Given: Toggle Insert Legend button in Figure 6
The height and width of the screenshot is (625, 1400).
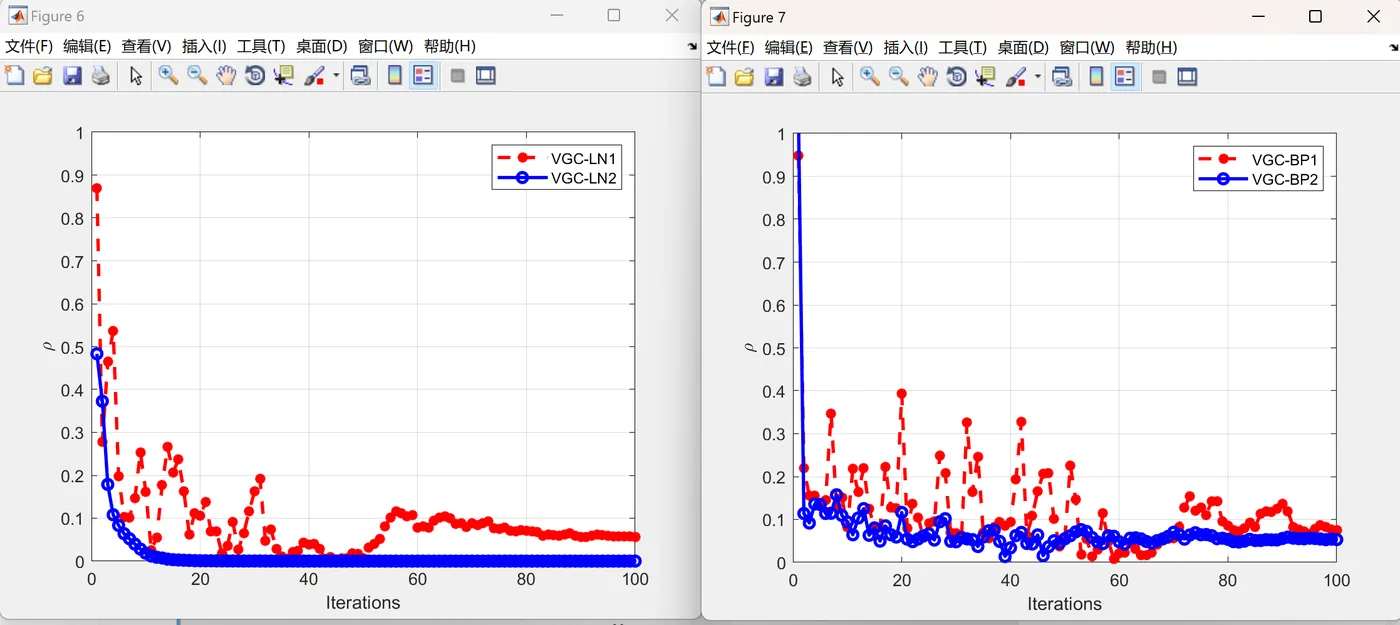Looking at the screenshot, I should (x=423, y=75).
